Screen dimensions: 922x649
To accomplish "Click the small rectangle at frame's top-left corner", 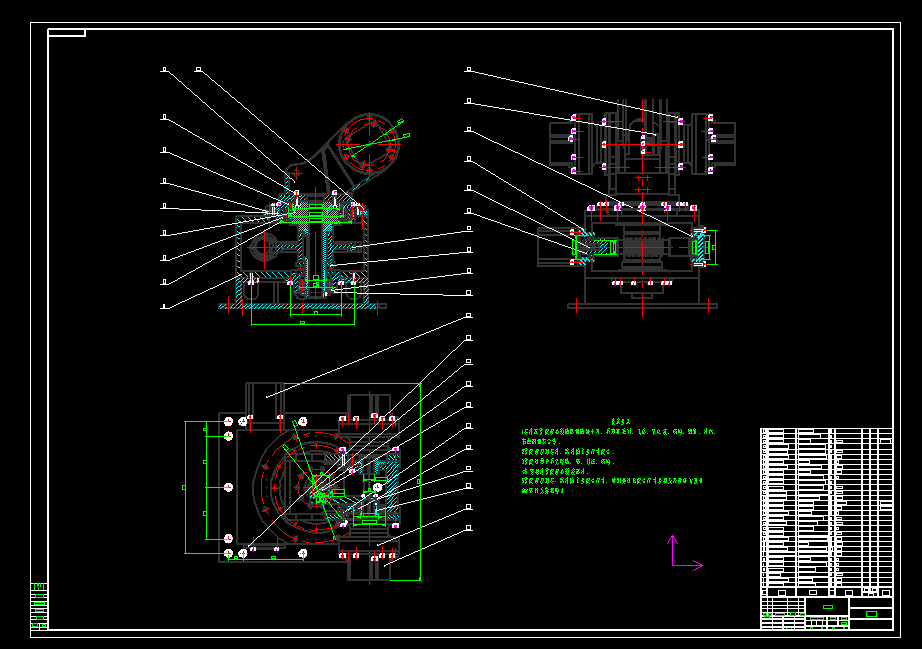I will click(x=66, y=33).
